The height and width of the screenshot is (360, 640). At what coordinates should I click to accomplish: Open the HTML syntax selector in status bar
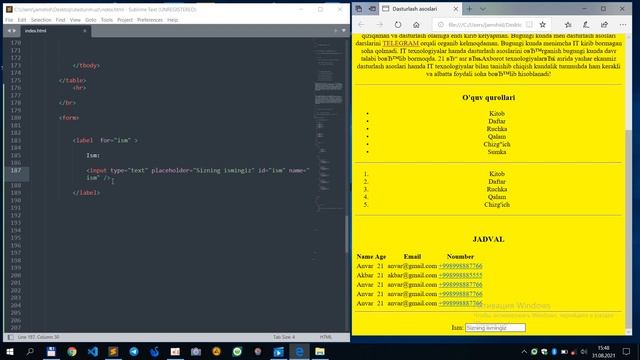[325, 337]
